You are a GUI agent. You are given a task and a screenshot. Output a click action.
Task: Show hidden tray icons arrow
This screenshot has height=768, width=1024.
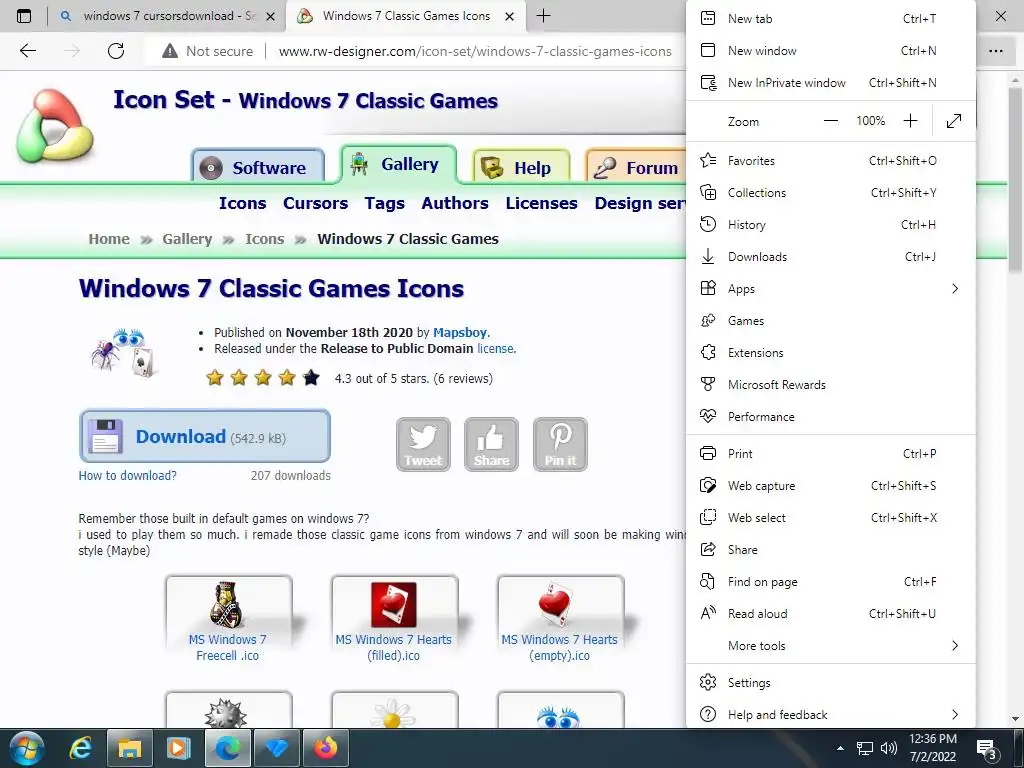click(840, 748)
